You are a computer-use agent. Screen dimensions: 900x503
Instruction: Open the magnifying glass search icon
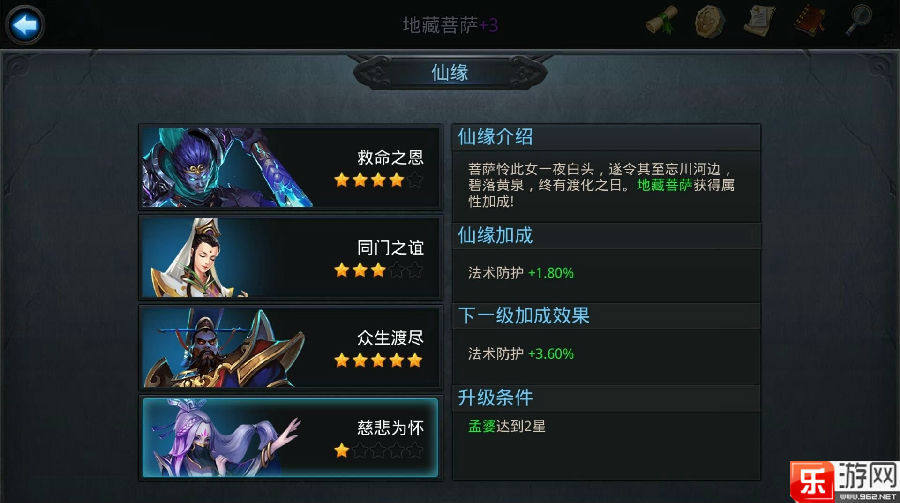859,21
